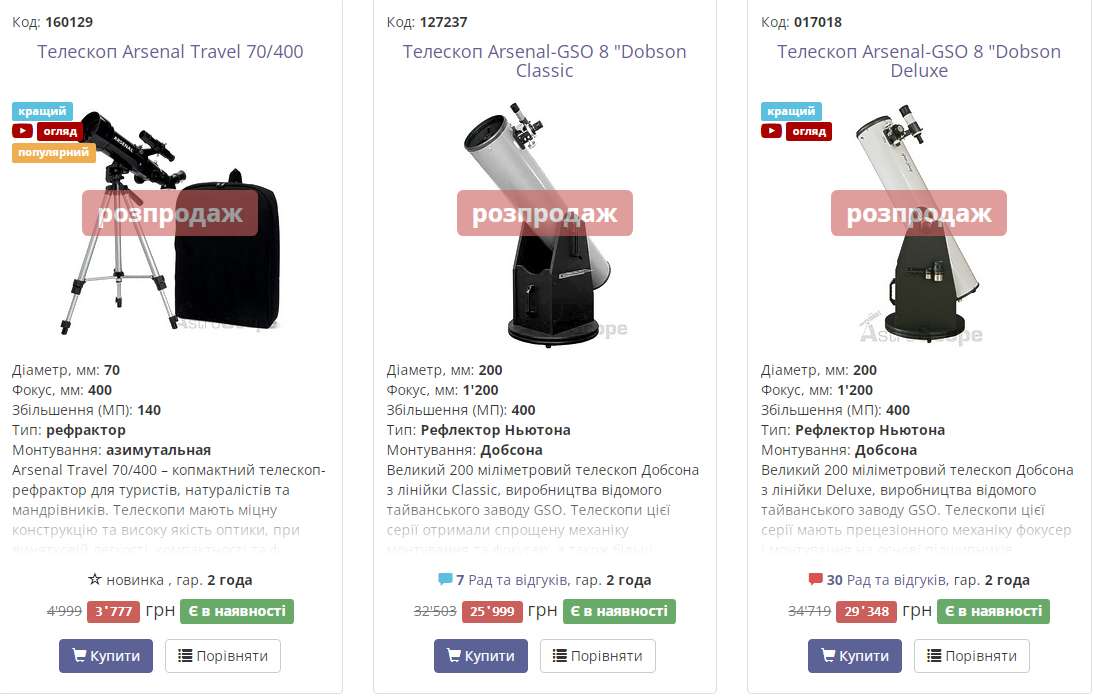1093x696 pixels.
Task: Click YouTube review icon on Arsenal Travel 70/400
Action: click(x=23, y=131)
